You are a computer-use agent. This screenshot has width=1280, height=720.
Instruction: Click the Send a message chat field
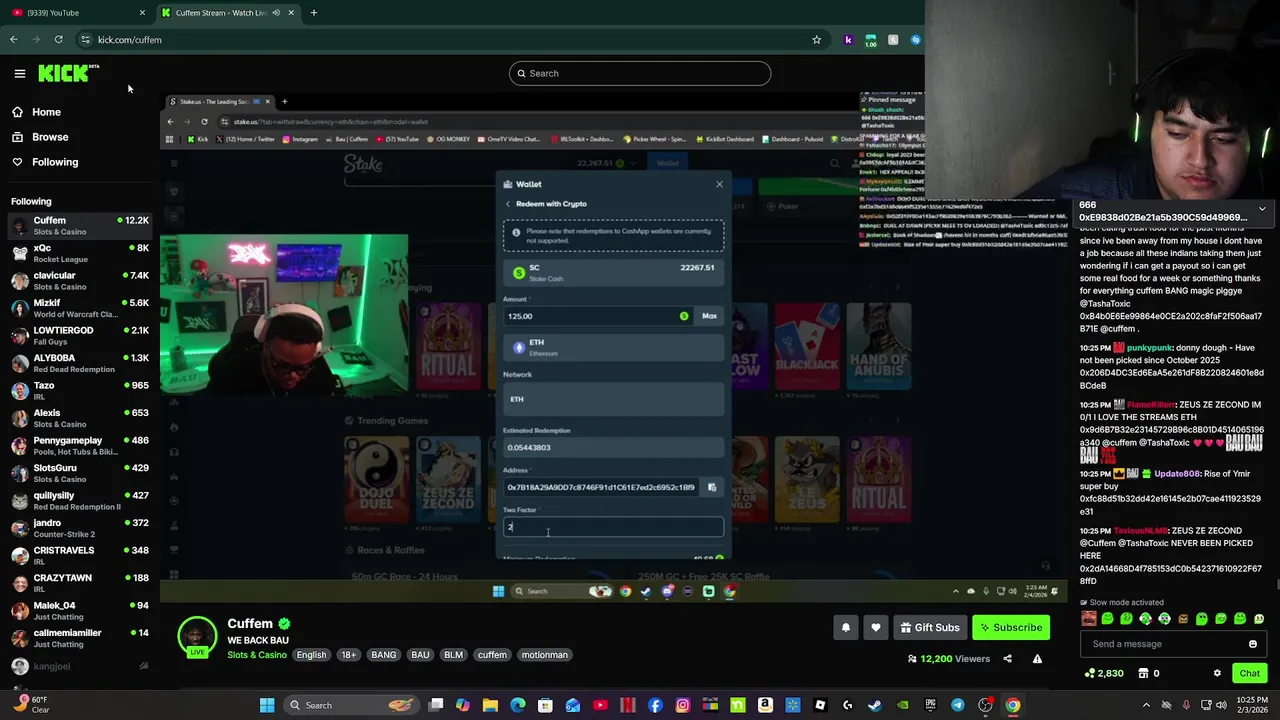coord(1160,644)
